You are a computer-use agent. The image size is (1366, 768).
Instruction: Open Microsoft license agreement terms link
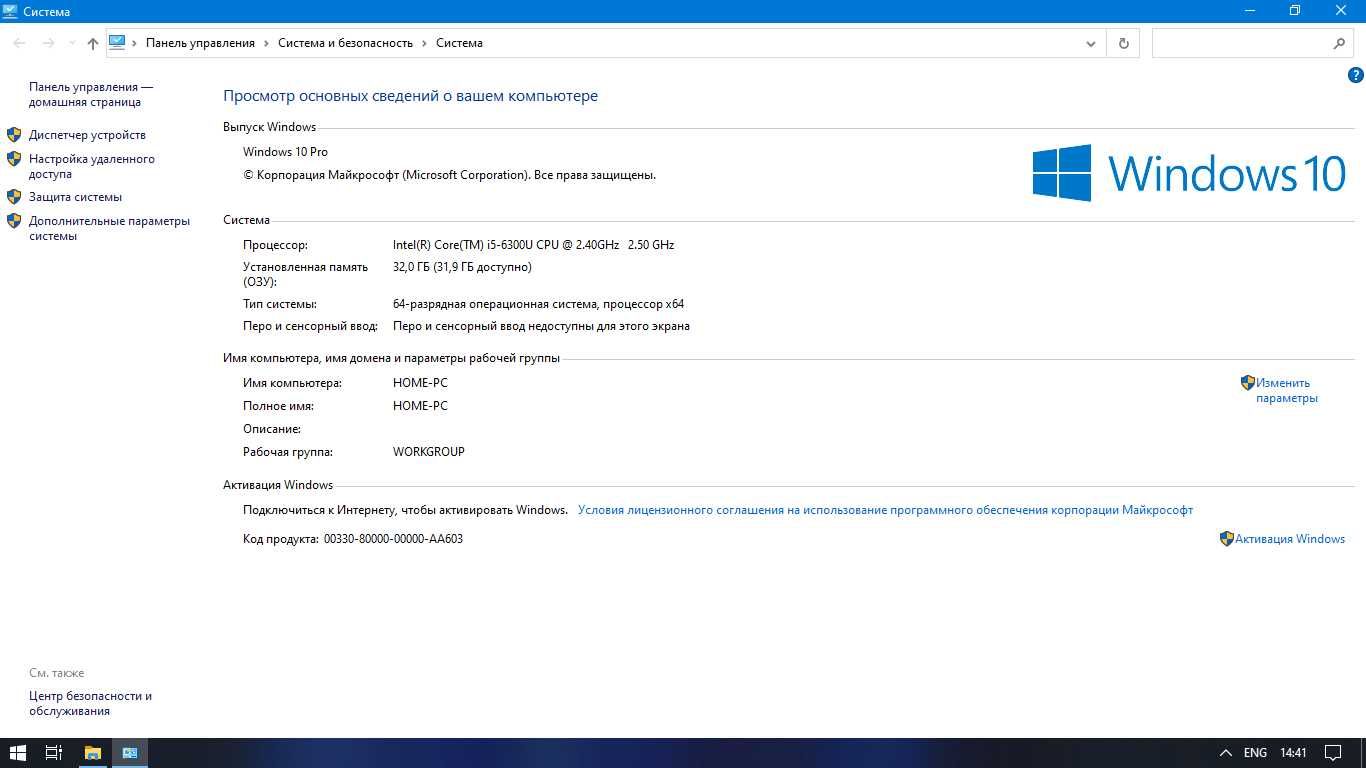885,510
